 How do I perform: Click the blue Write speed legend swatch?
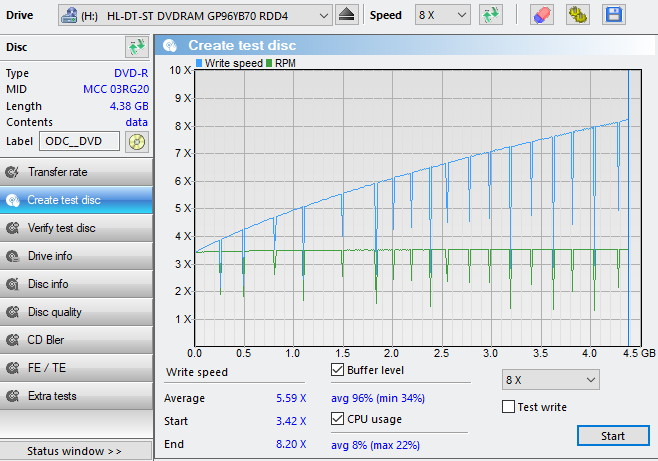199,63
